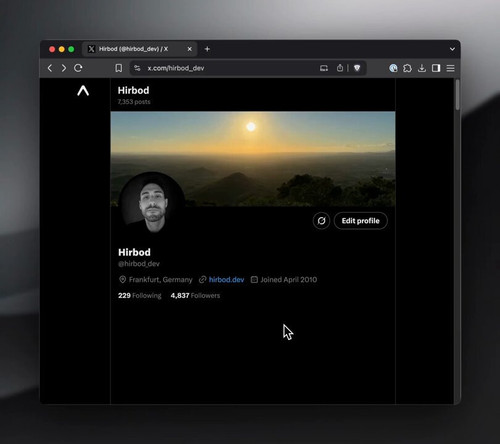The width and height of the screenshot is (500, 444).
Task: Open site settings icon beside the URL
Action: [x=137, y=68]
